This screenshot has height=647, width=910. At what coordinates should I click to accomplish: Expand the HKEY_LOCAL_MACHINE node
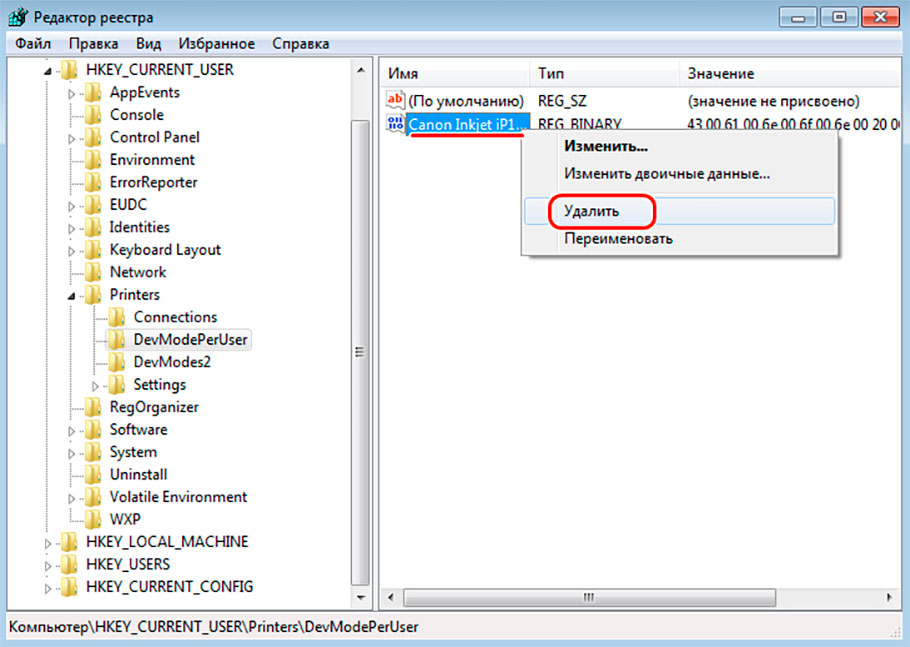tap(47, 542)
